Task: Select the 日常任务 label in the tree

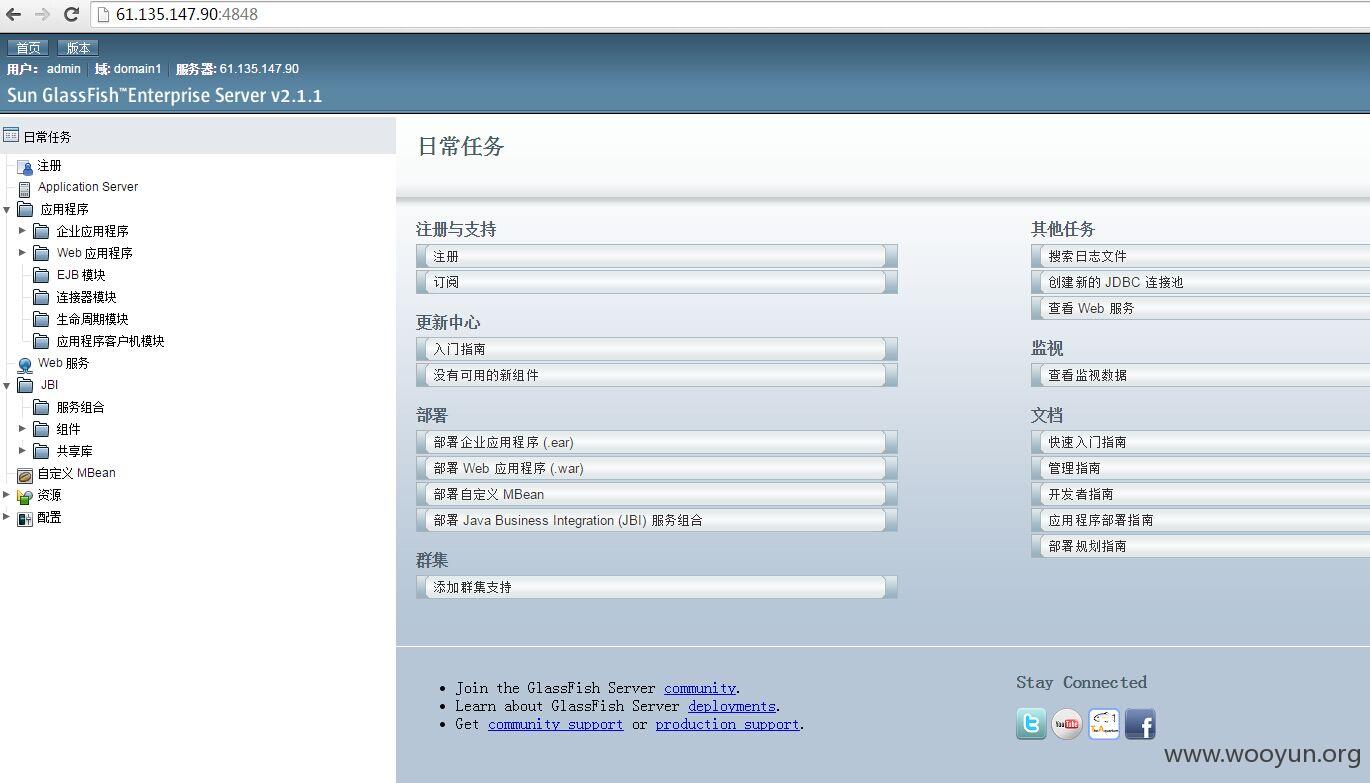Action: (x=47, y=137)
